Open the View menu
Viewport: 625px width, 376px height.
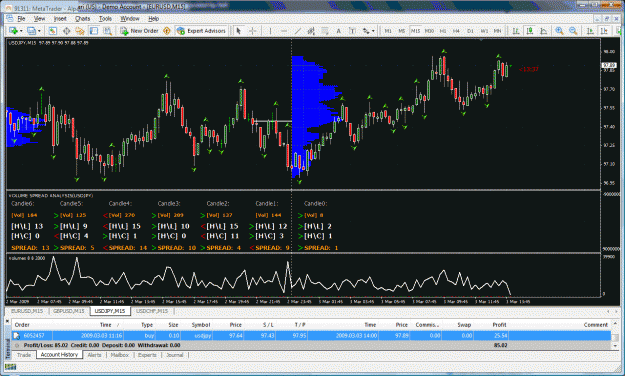pyautogui.click(x=39, y=19)
